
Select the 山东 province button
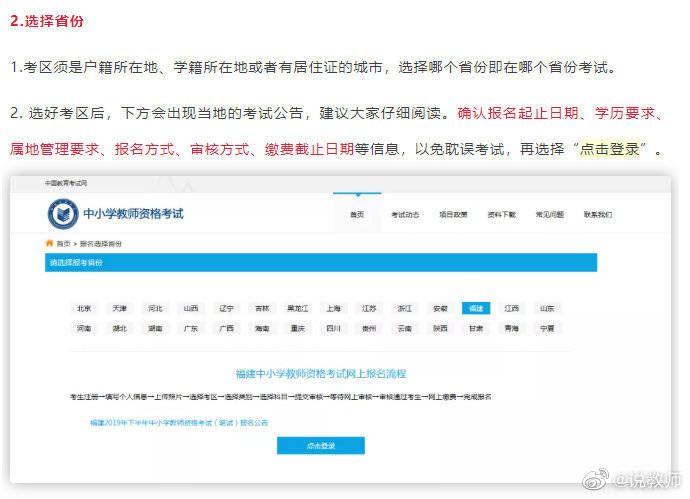click(547, 308)
